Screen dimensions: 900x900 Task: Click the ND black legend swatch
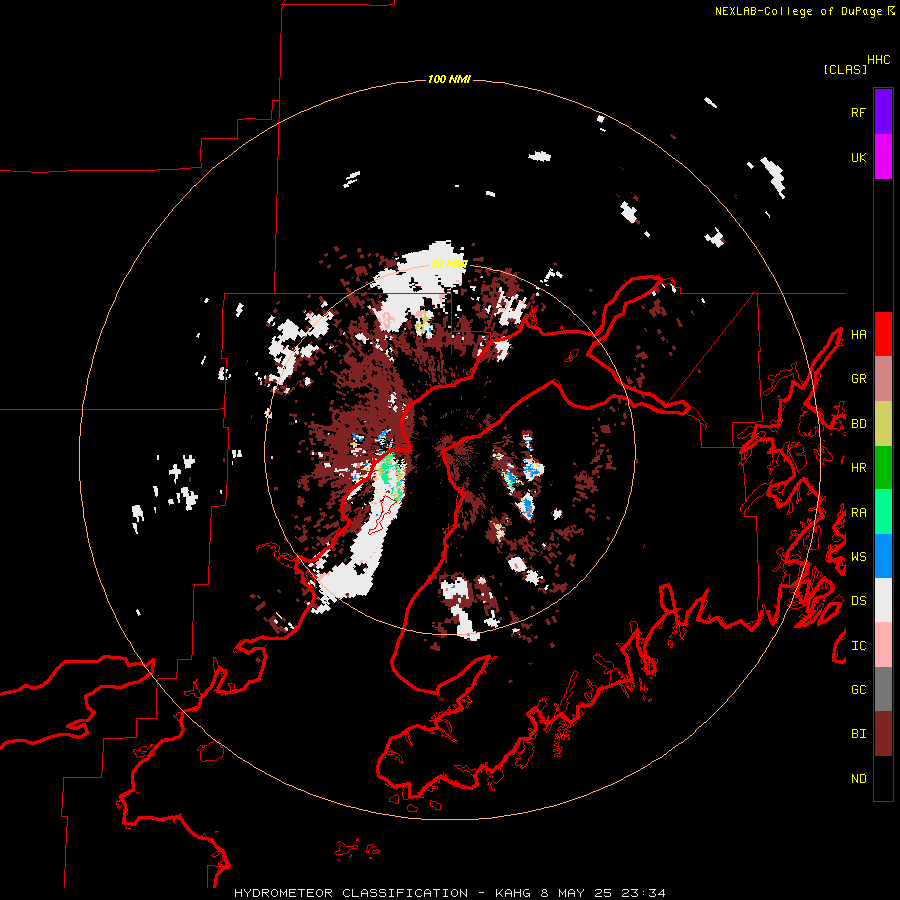(883, 778)
